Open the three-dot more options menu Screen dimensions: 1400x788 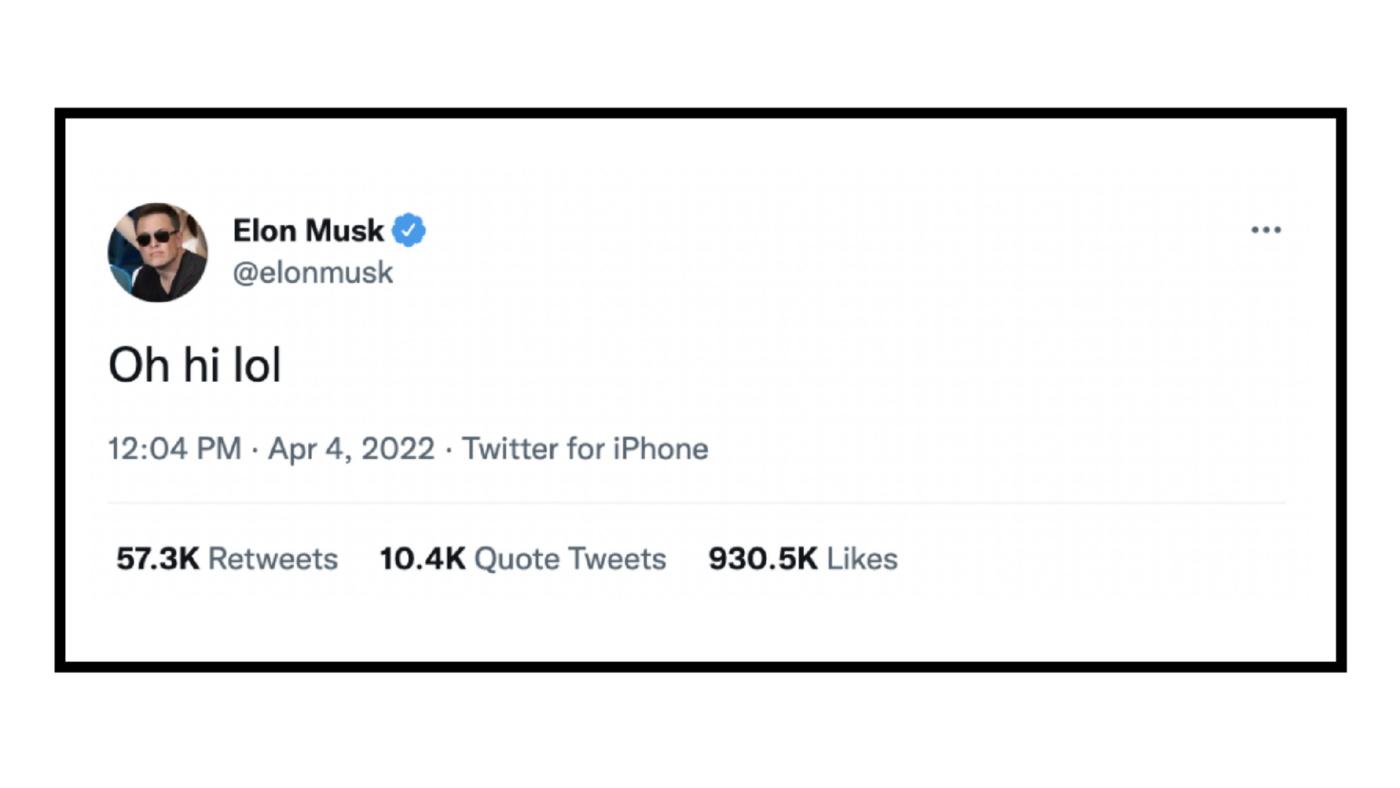click(1266, 231)
